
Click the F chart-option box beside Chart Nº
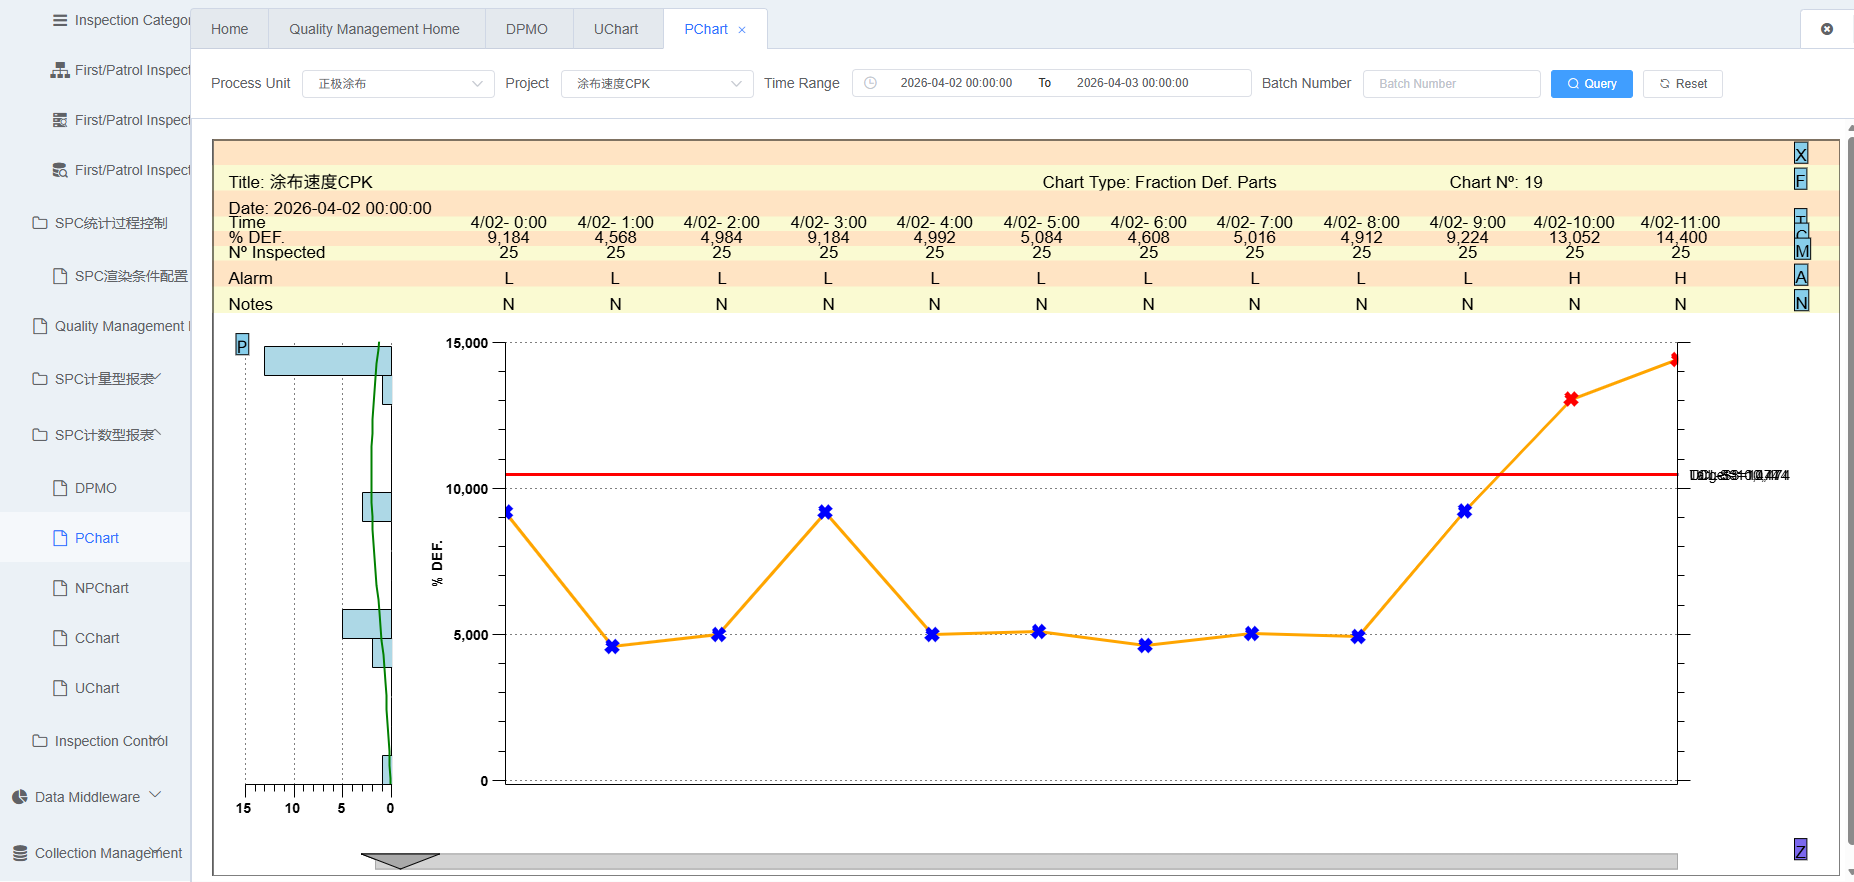click(1801, 180)
